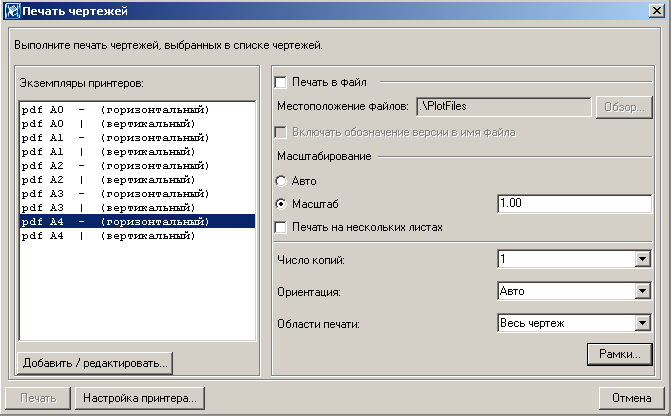This screenshot has height=416, width=671.
Task: Click the Обзор... button
Action: pyautogui.click(x=624, y=107)
